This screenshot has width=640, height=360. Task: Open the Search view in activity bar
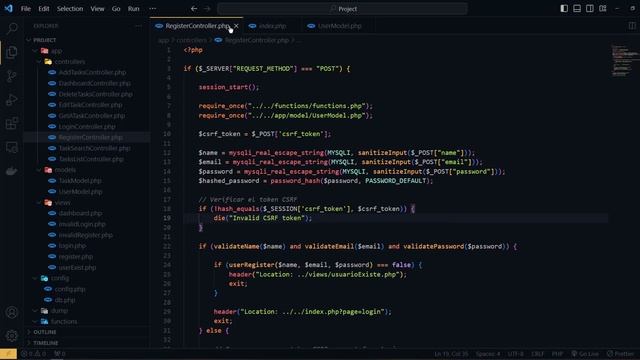click(x=12, y=28)
